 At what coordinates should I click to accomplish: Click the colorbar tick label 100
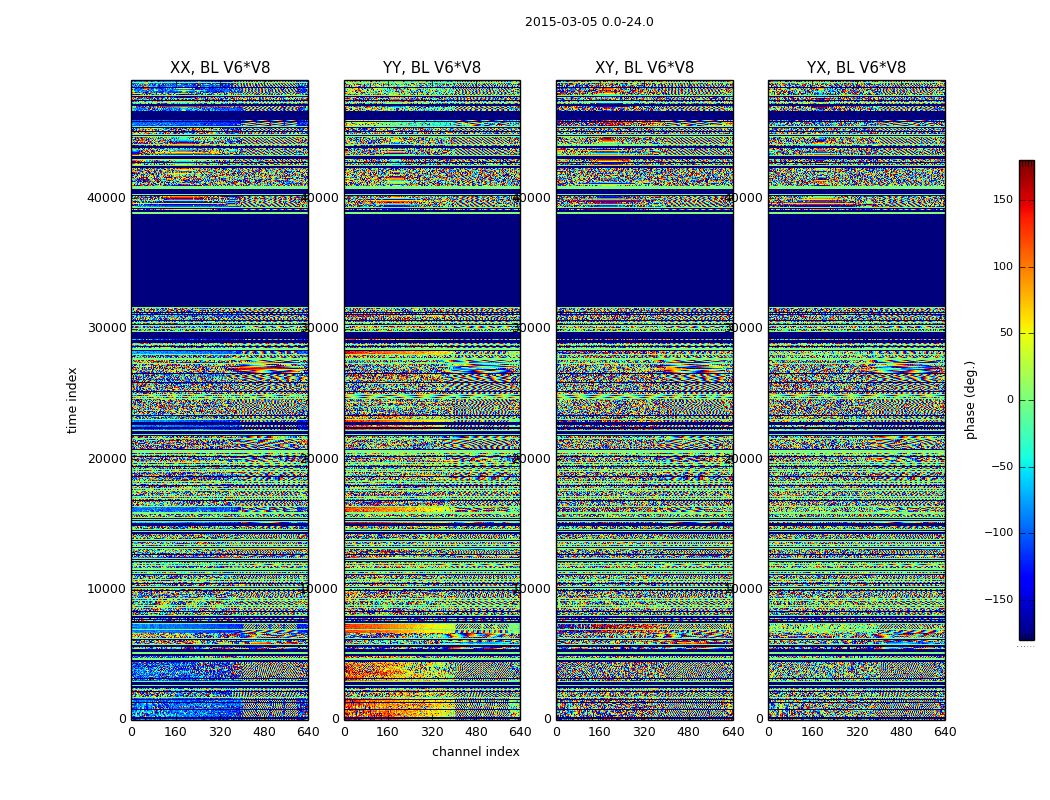(1003, 266)
